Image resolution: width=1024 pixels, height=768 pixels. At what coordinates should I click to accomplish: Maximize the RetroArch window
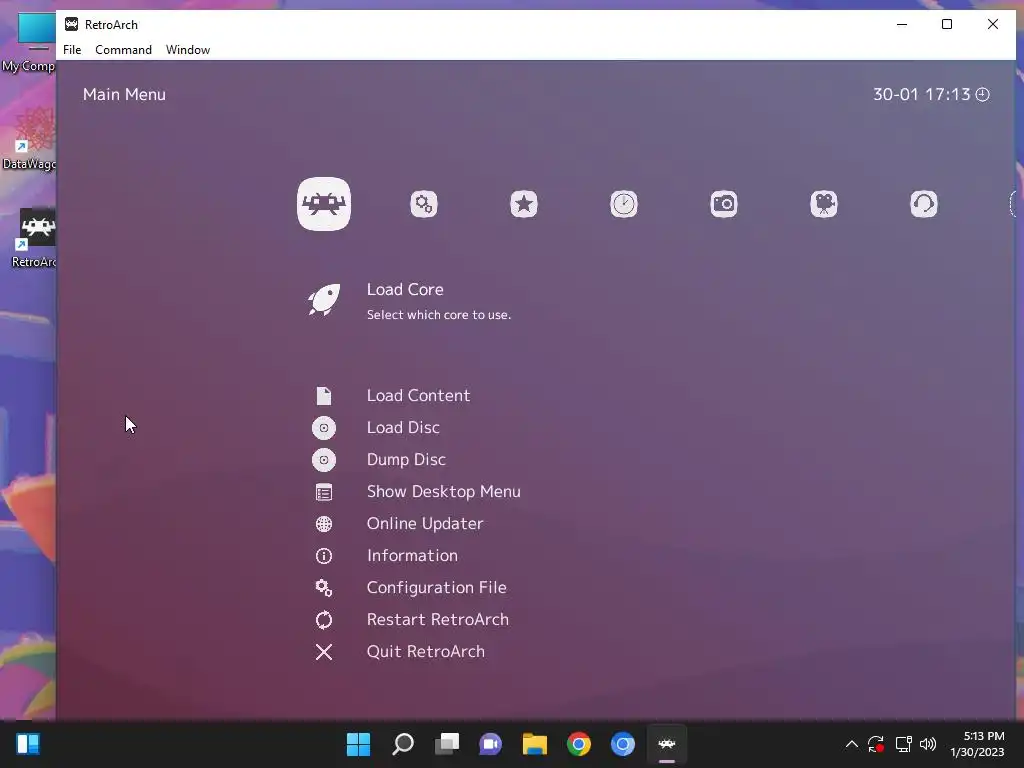click(947, 24)
